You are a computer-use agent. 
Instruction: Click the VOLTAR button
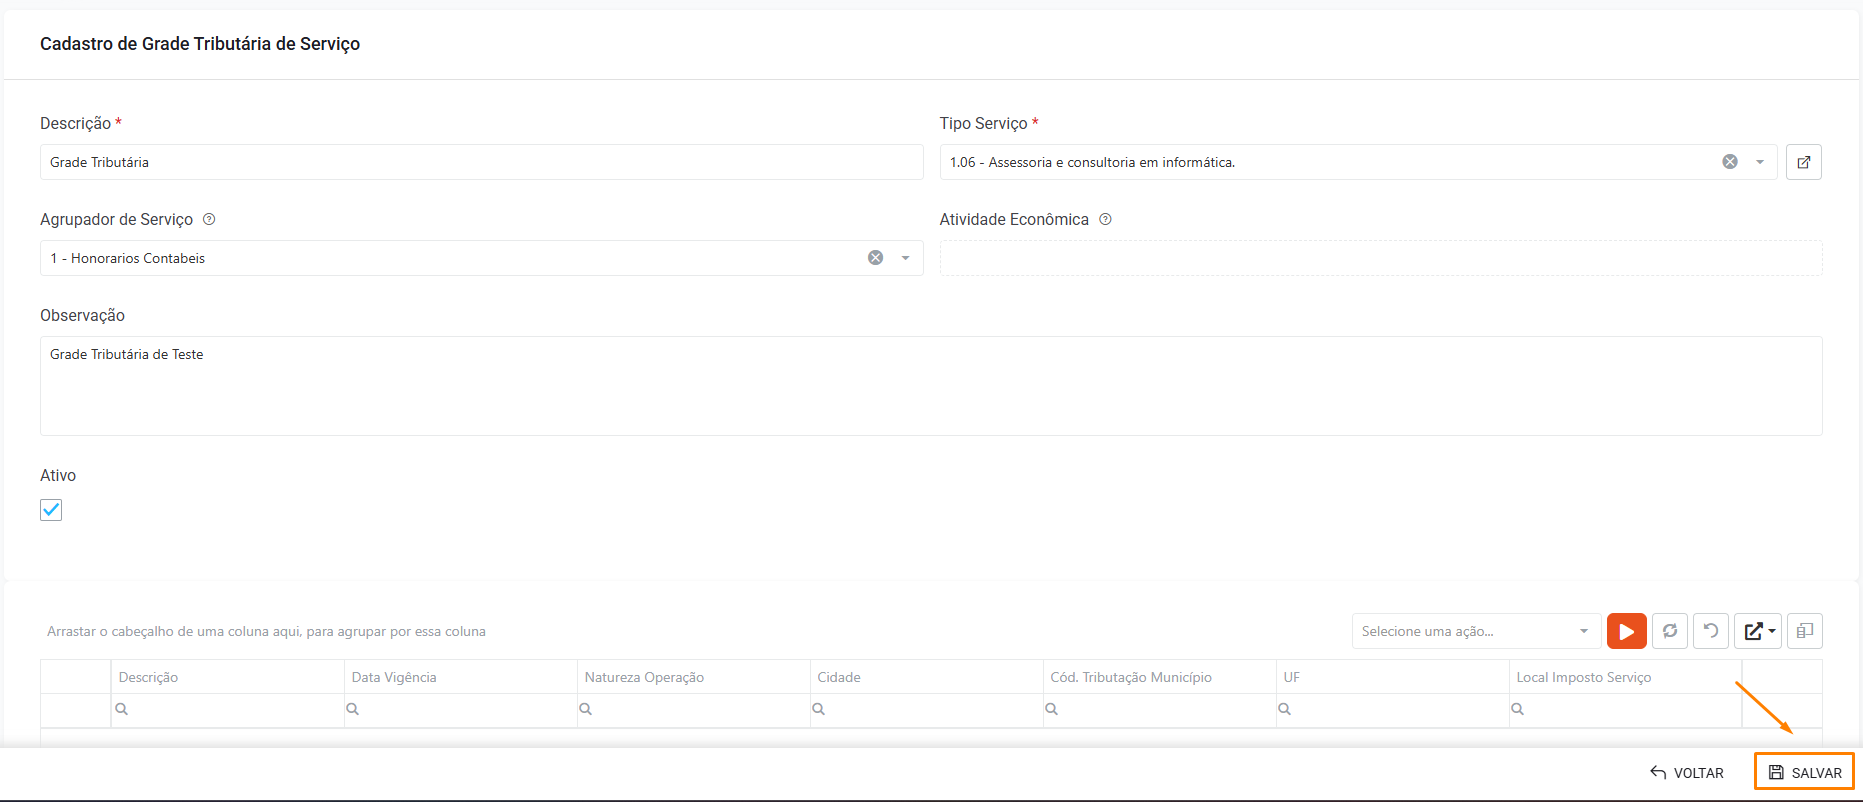coord(1687,772)
